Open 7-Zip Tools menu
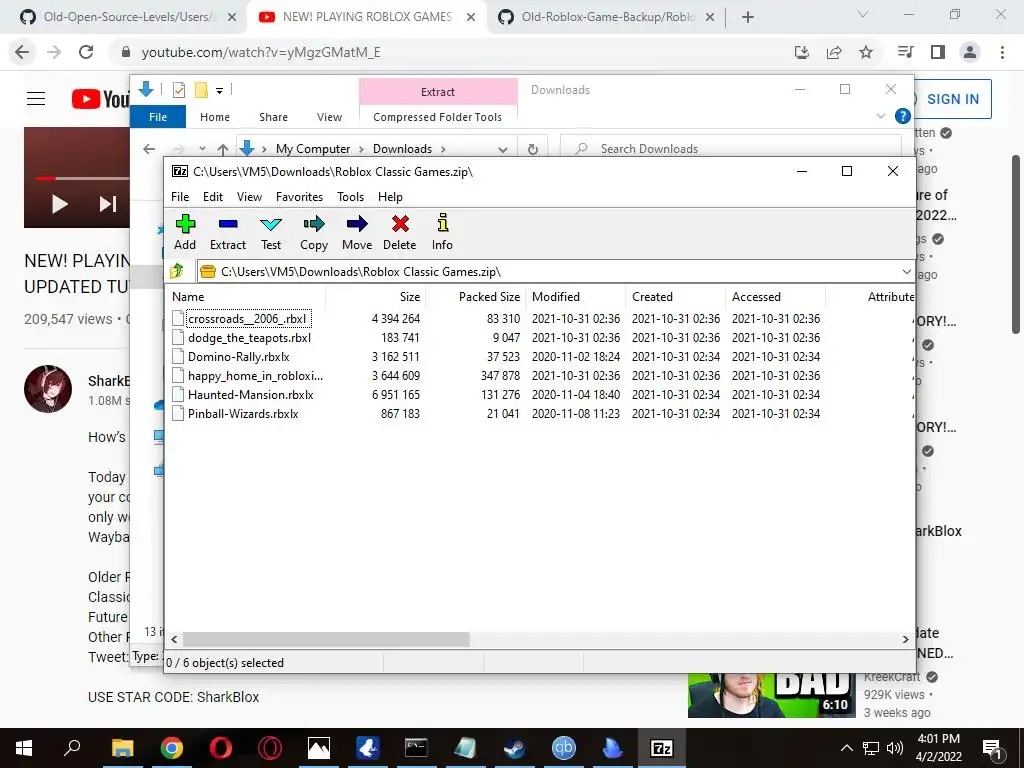This screenshot has height=768, width=1024. click(350, 197)
